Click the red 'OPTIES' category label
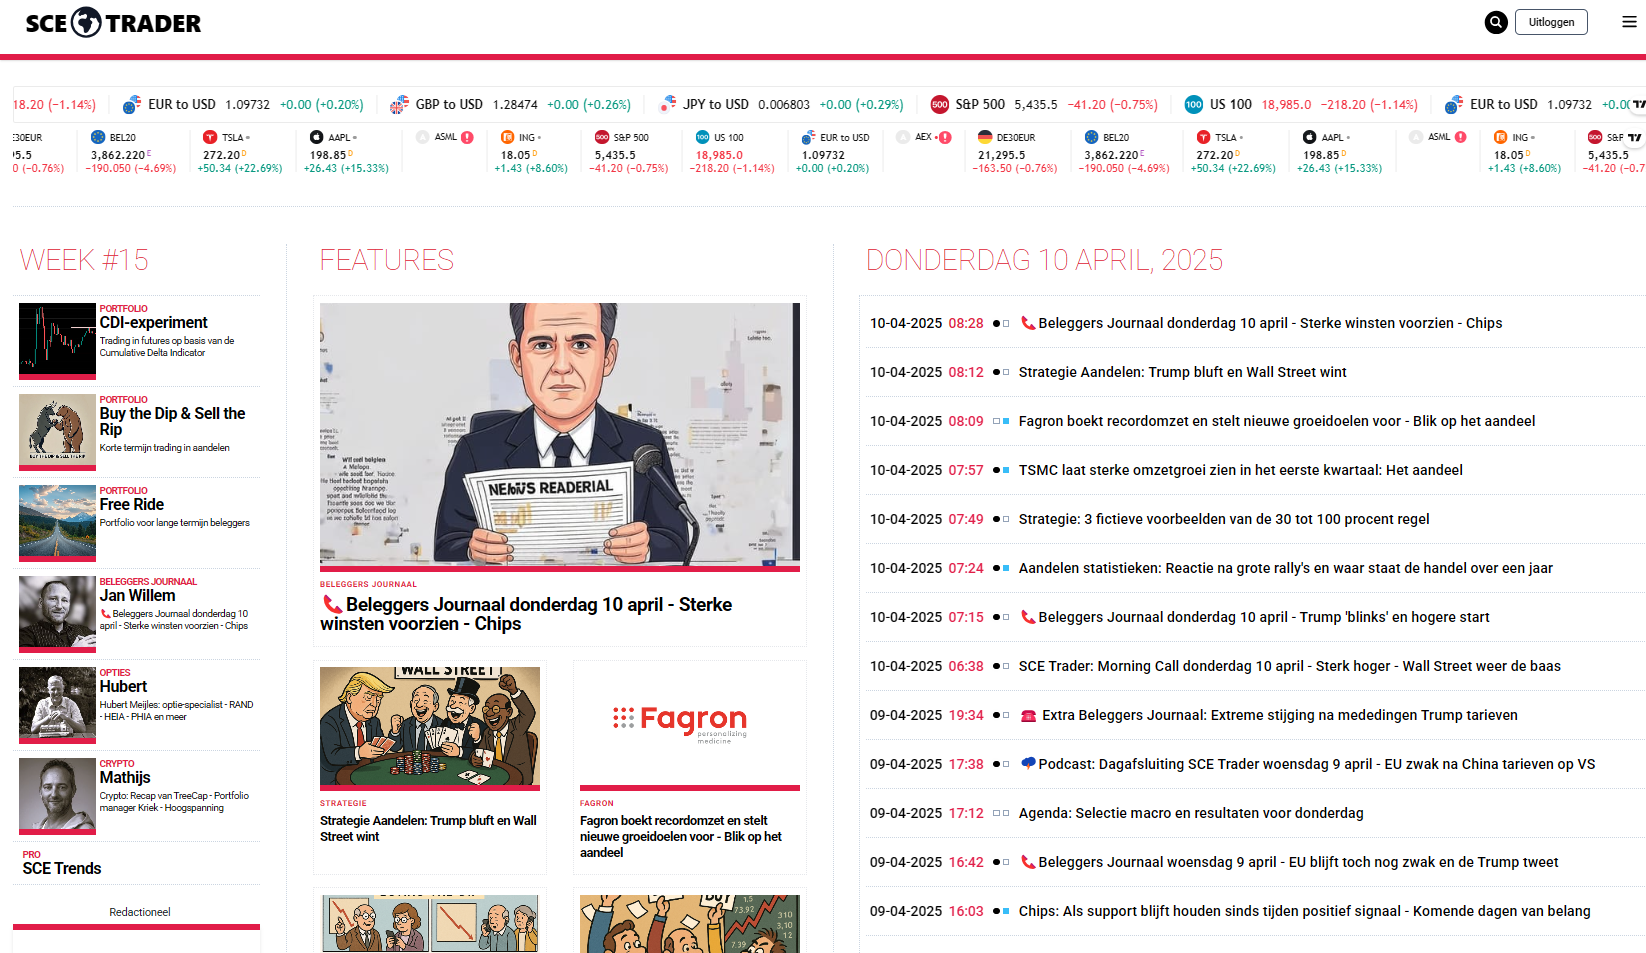The height and width of the screenshot is (953, 1646). (115, 673)
